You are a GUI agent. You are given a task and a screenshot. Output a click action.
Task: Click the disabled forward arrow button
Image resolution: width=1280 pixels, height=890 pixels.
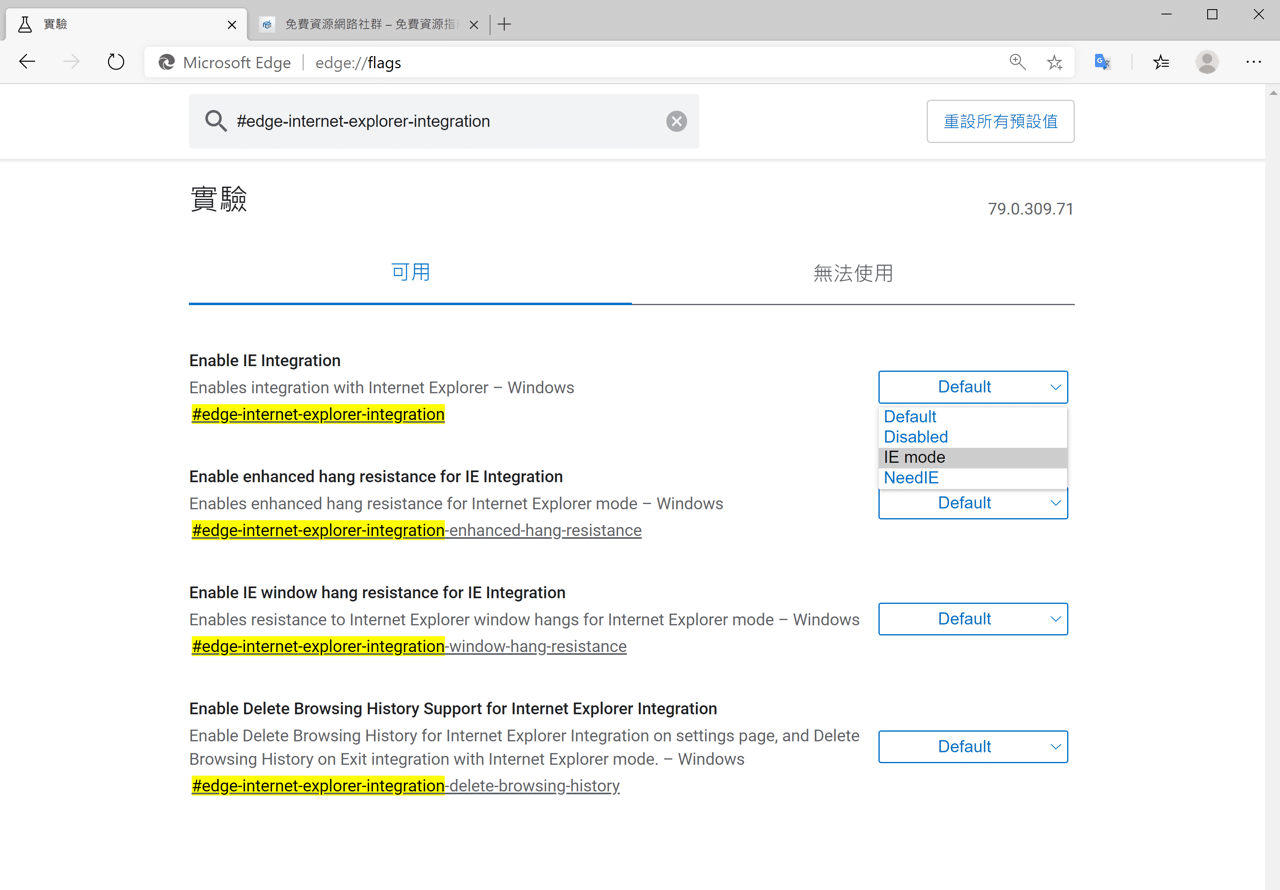point(71,62)
